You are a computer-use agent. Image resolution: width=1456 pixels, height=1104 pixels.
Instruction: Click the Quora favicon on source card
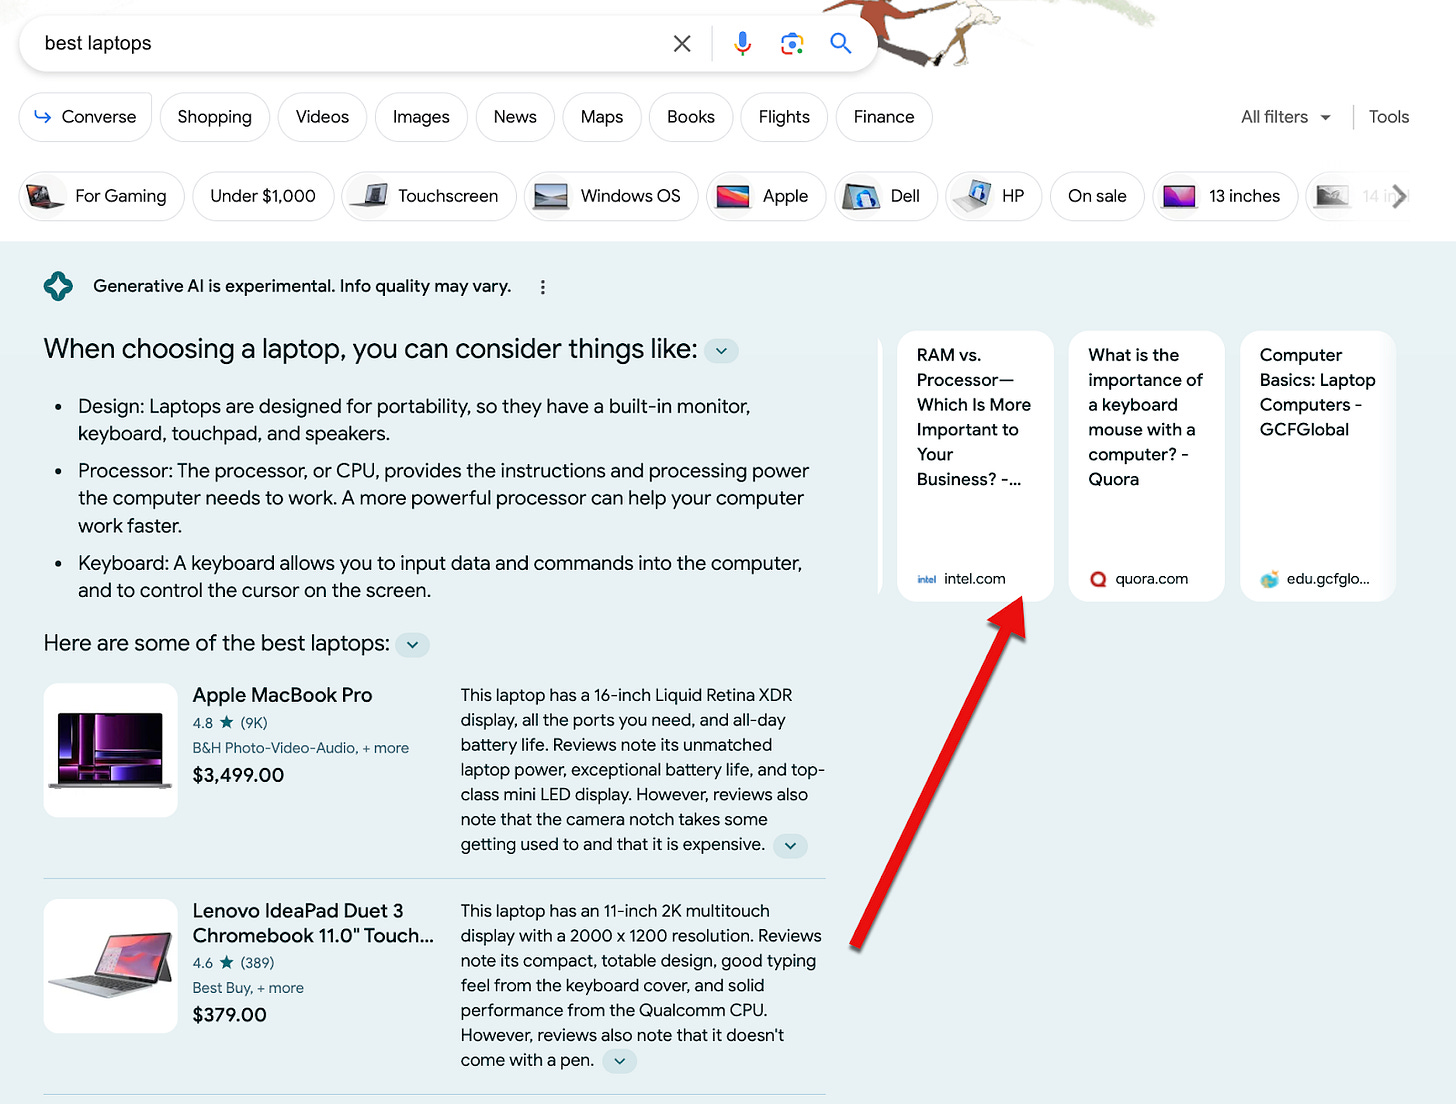1098,579
